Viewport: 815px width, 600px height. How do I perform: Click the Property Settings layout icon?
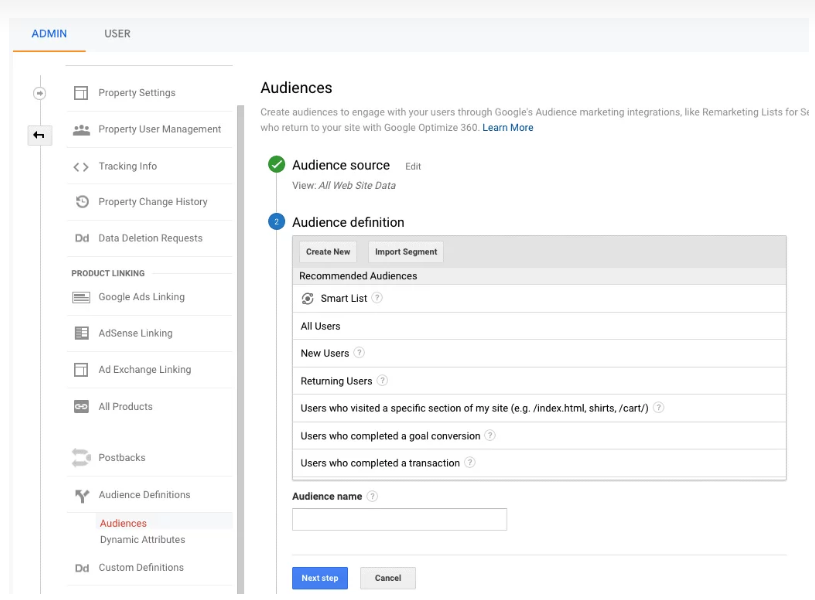(x=81, y=93)
